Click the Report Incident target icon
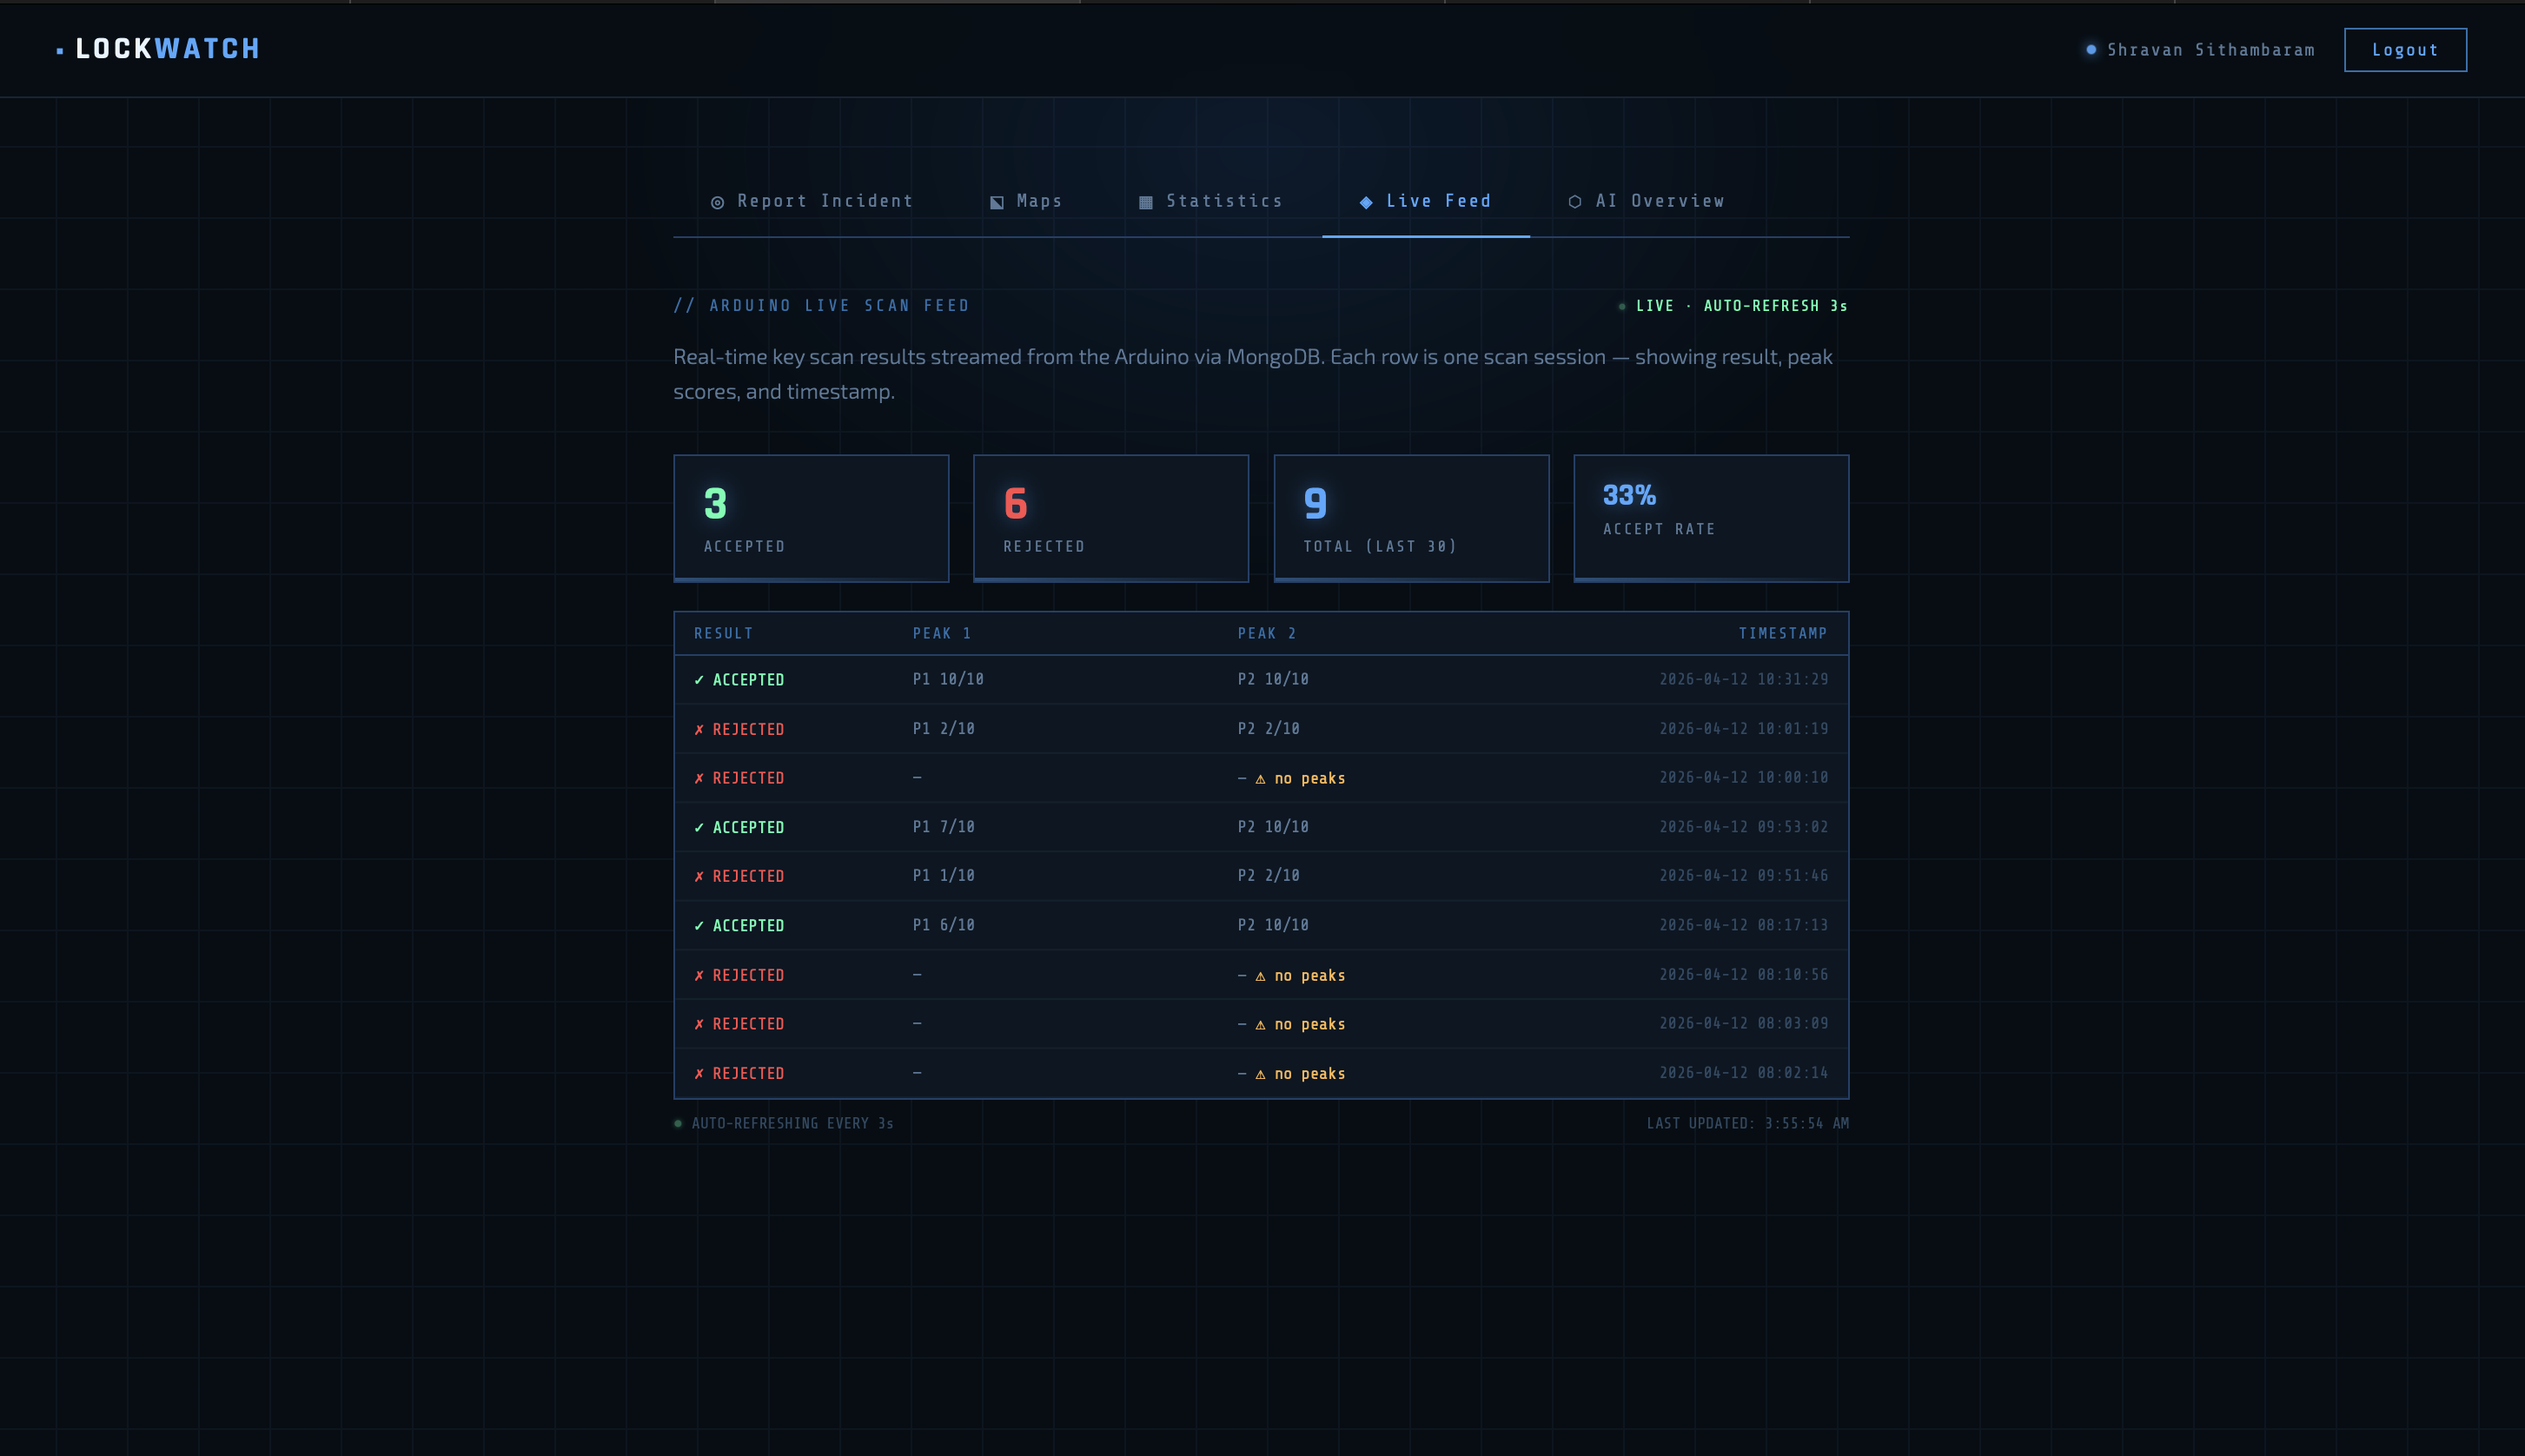Screen dimensions: 2525x1456 tap(717, 202)
